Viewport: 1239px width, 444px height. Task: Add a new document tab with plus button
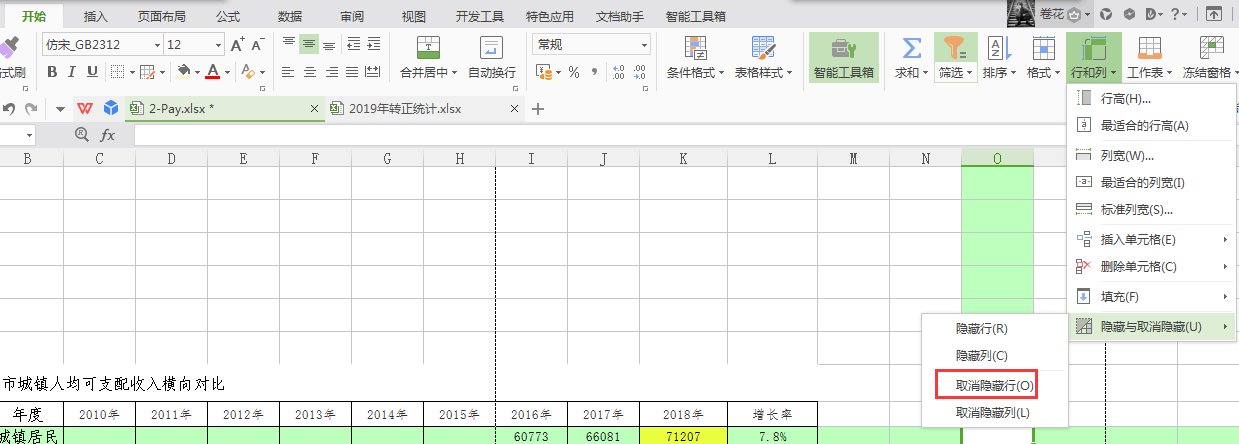[x=537, y=109]
